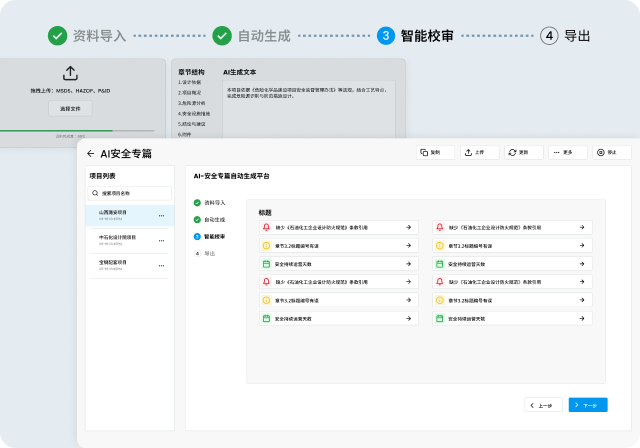Image resolution: width=640 pixels, height=448 pixels.
Task: Click the green calendar icon in the bottom-left card
Action: (267, 318)
